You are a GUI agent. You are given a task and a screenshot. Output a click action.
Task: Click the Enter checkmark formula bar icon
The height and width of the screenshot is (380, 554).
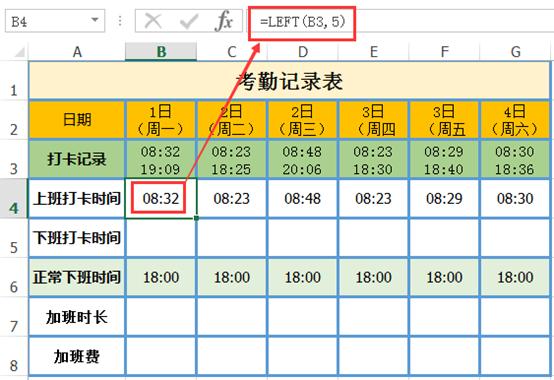[x=189, y=21]
